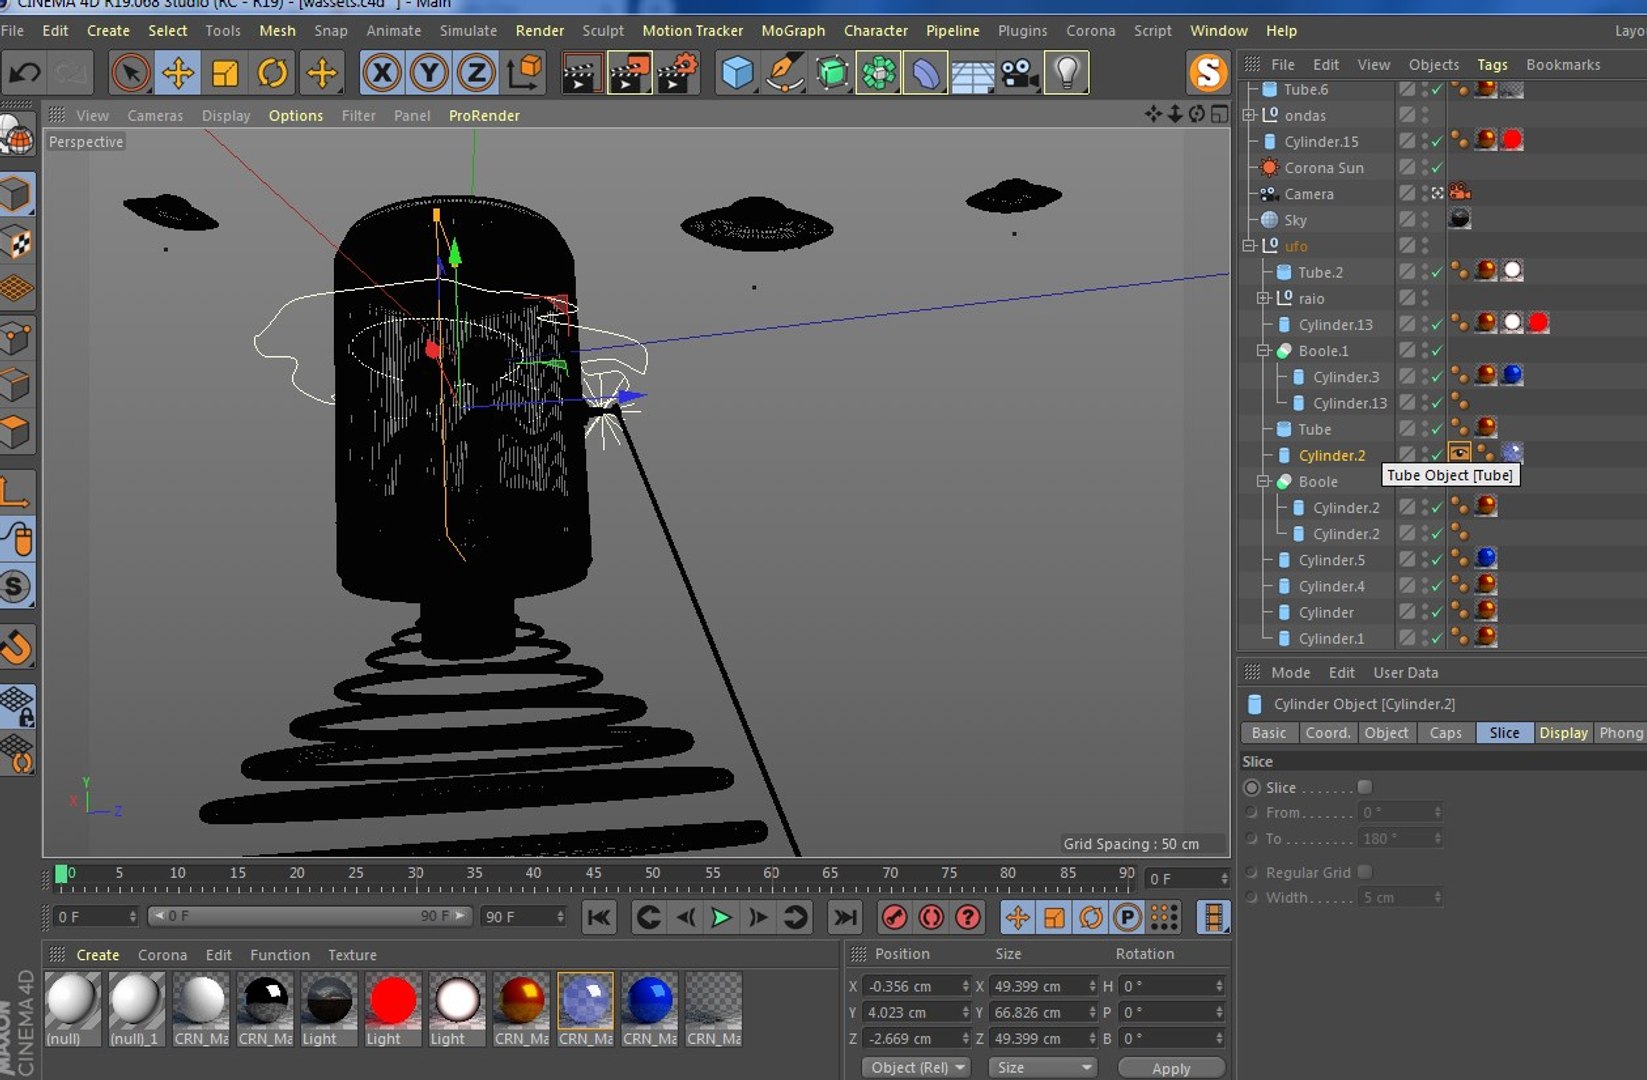This screenshot has height=1080, width=1647.
Task: Select the Spline Pen tool icon
Action: 784,73
